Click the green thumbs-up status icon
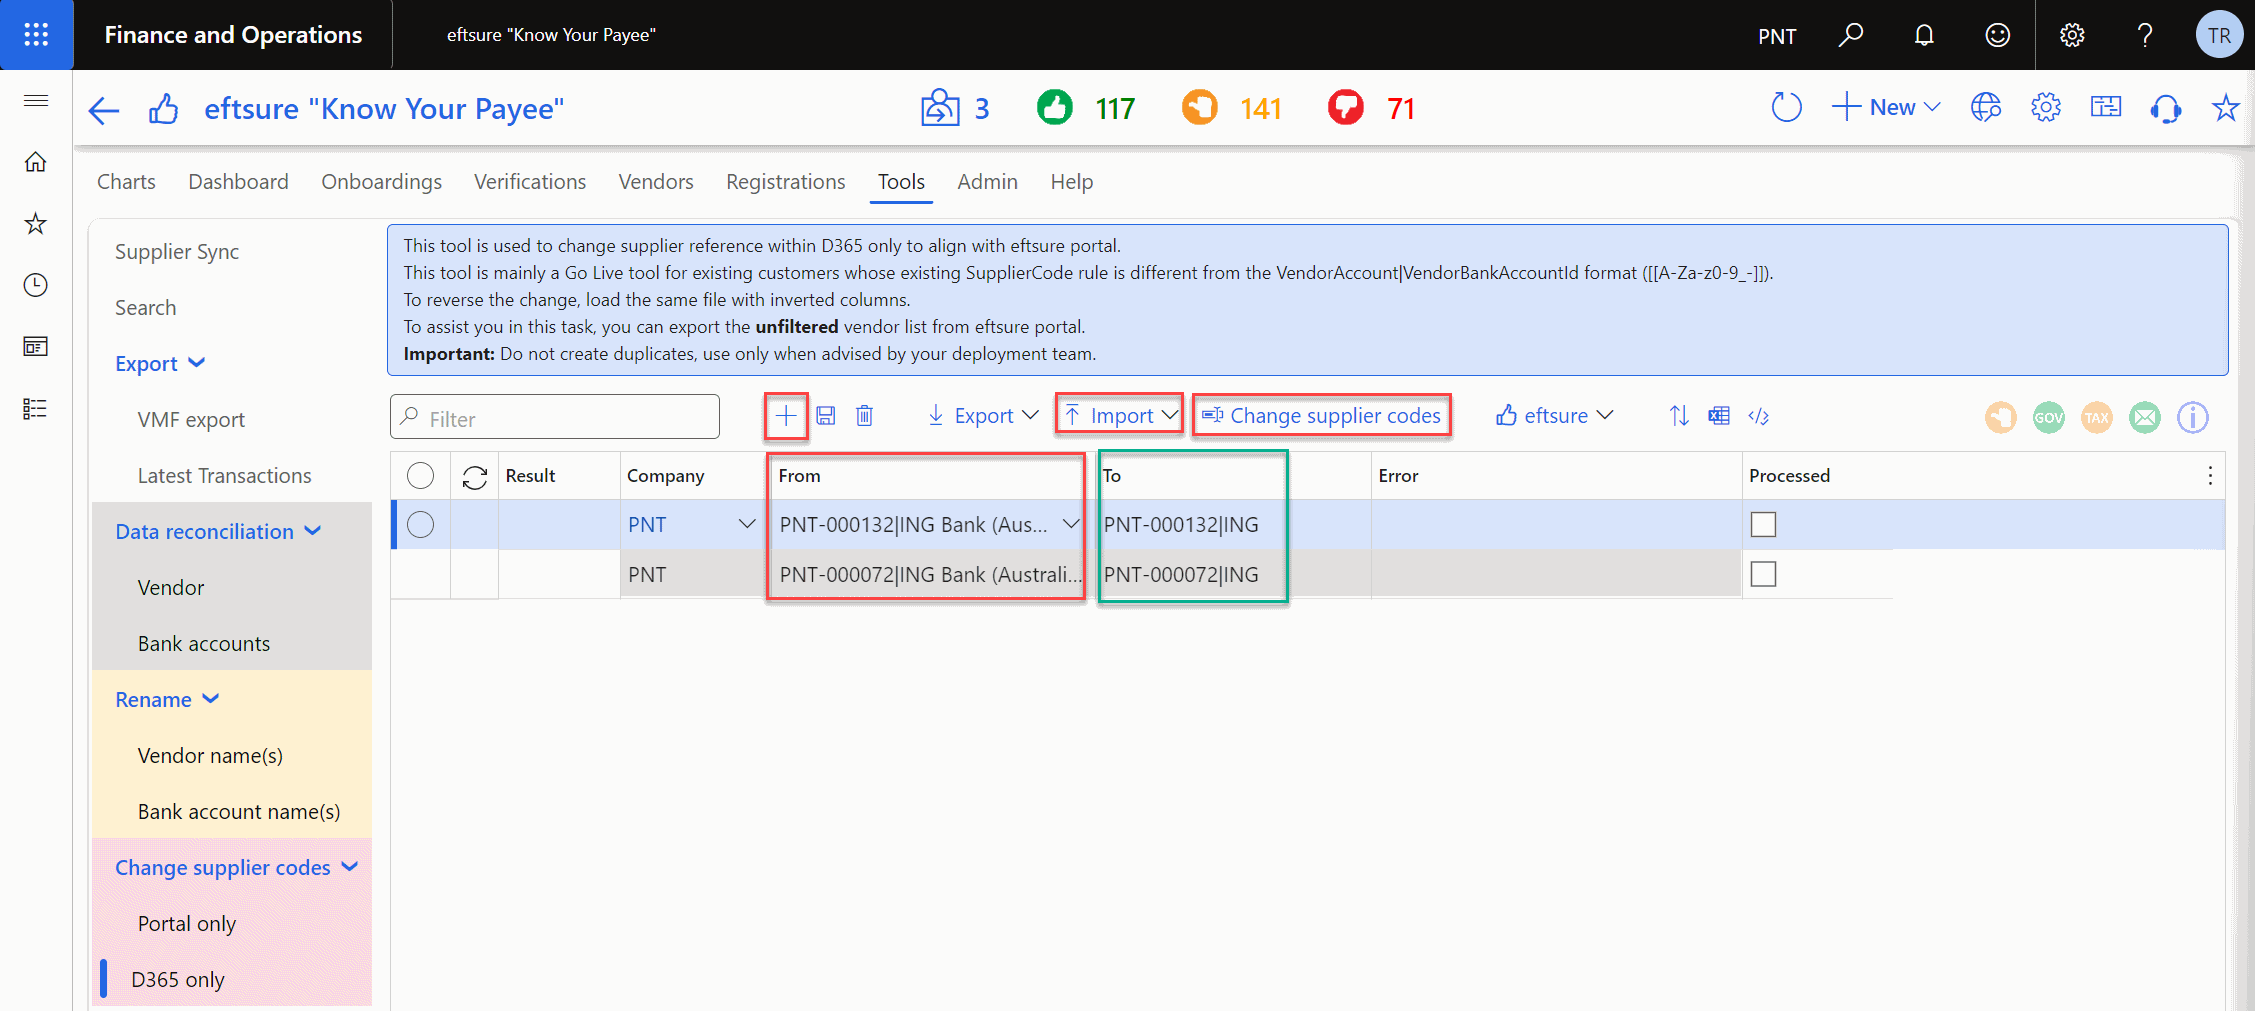The width and height of the screenshot is (2255, 1011). pyautogui.click(x=1055, y=107)
